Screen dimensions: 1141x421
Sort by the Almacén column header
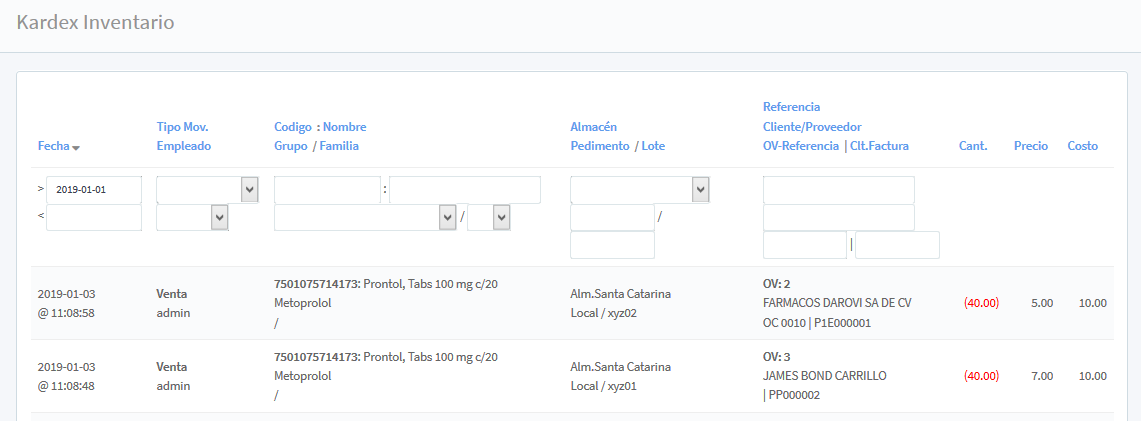(x=593, y=127)
